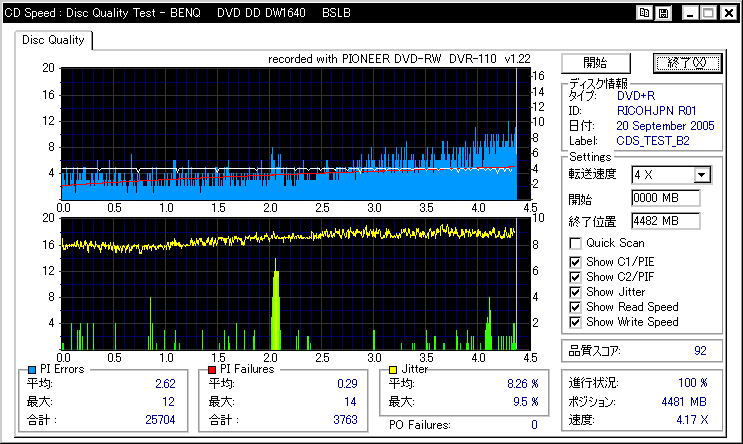This screenshot has height=444, width=743.
Task: Click the 速度 value 4.17 X
Action: [x=692, y=420]
